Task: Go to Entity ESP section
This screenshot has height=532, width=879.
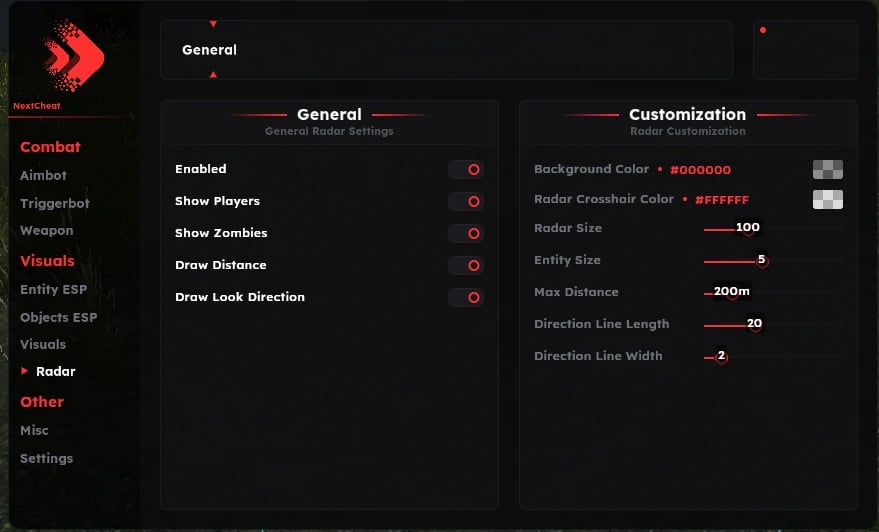Action: pos(53,290)
